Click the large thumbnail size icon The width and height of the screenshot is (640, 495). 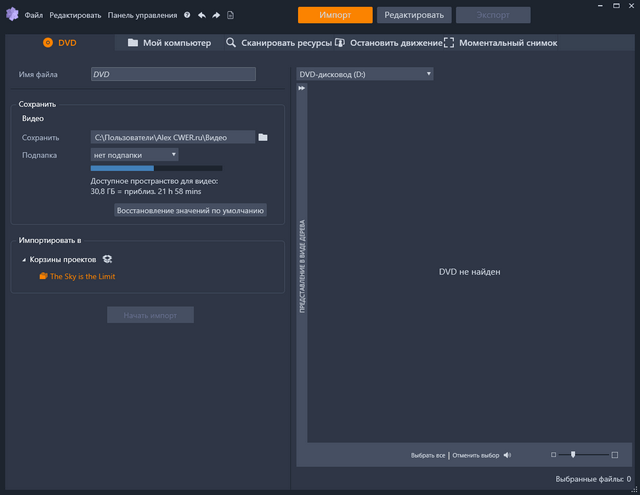614,455
